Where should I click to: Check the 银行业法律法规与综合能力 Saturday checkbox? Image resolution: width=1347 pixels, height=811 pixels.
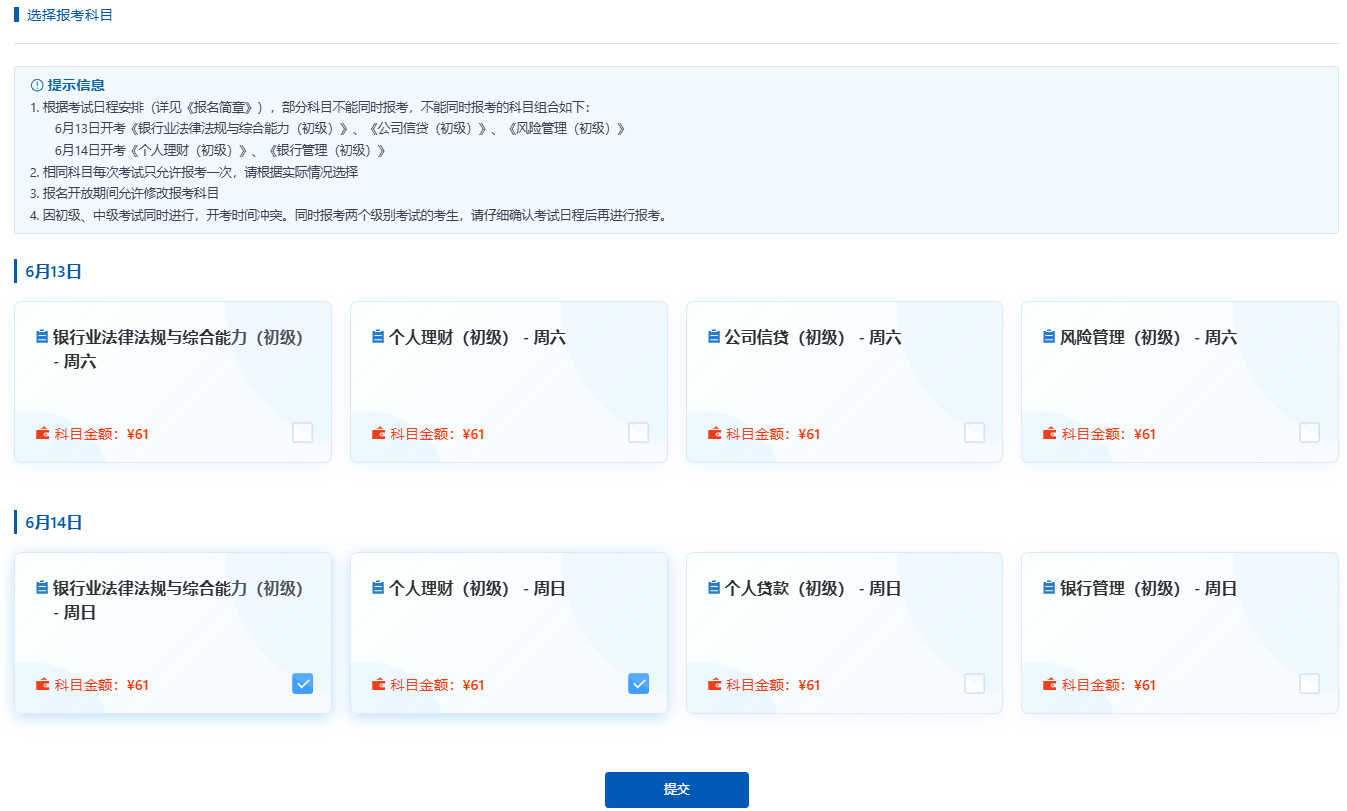point(302,433)
